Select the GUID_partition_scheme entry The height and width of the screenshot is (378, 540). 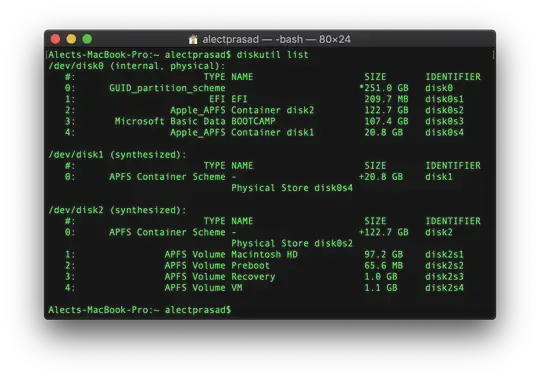pos(167,88)
